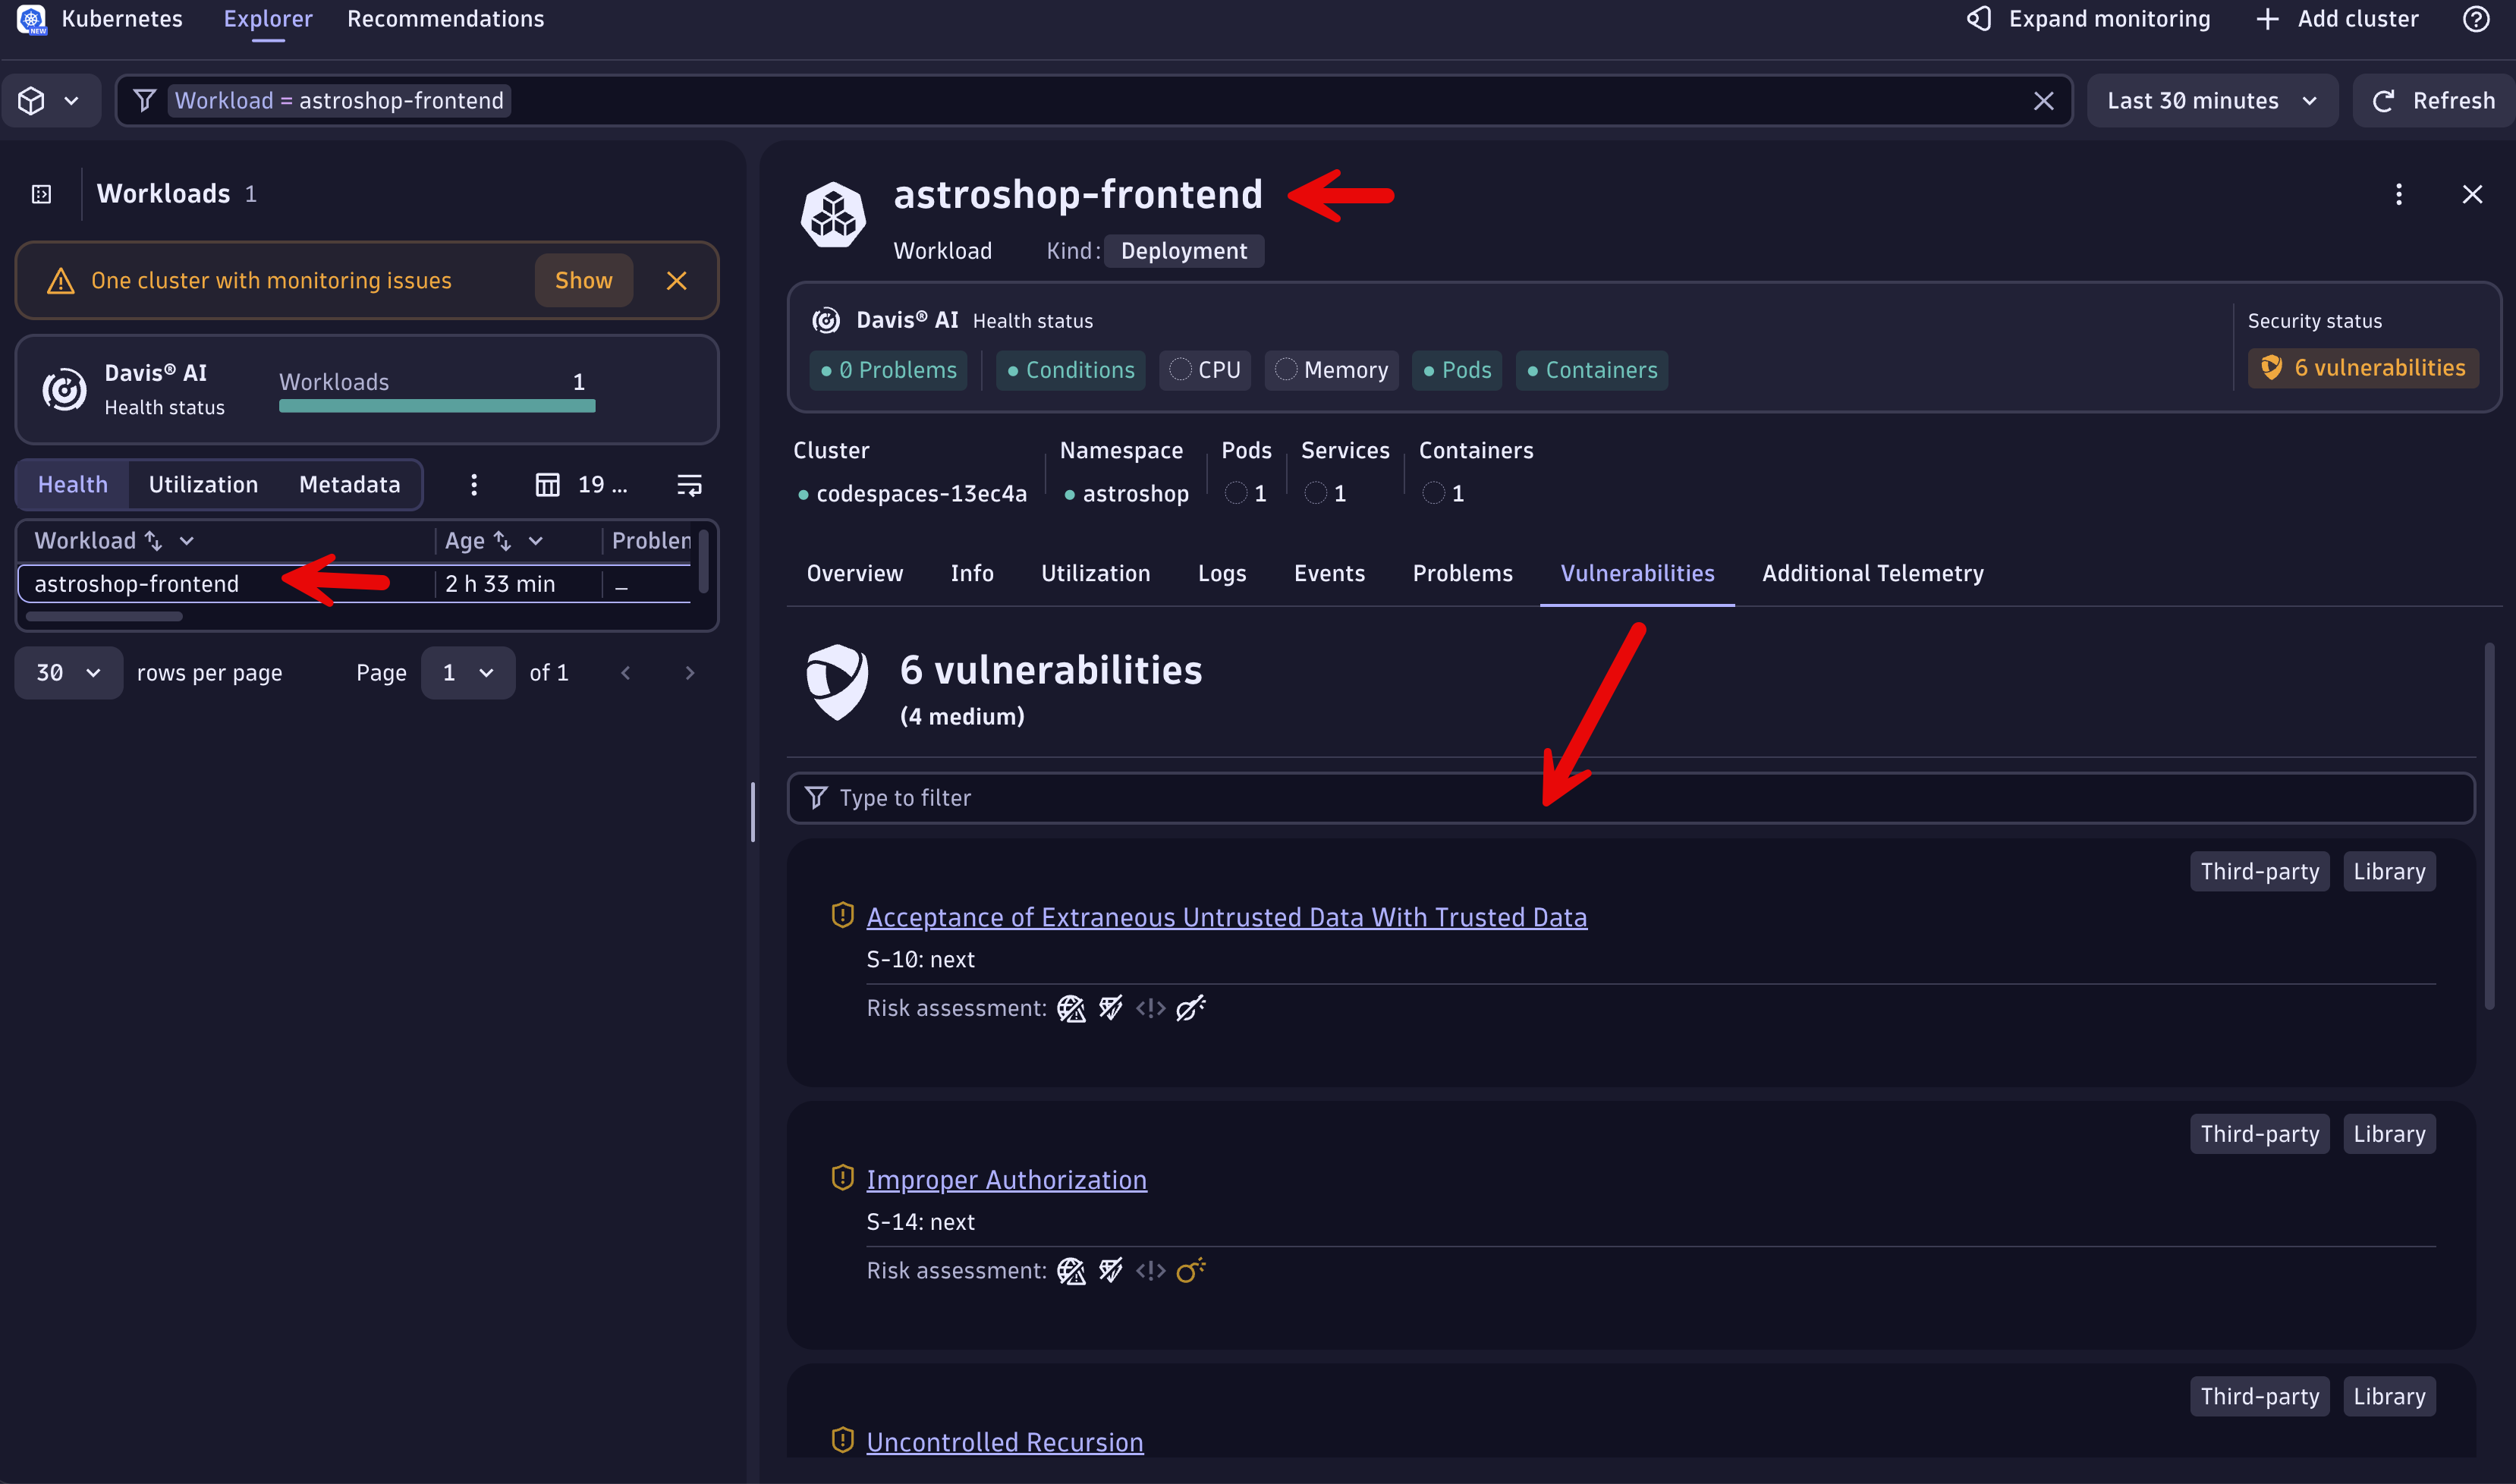Open the page number 1 dropdown
Viewport: 2516px width, 1484px height.
point(467,673)
